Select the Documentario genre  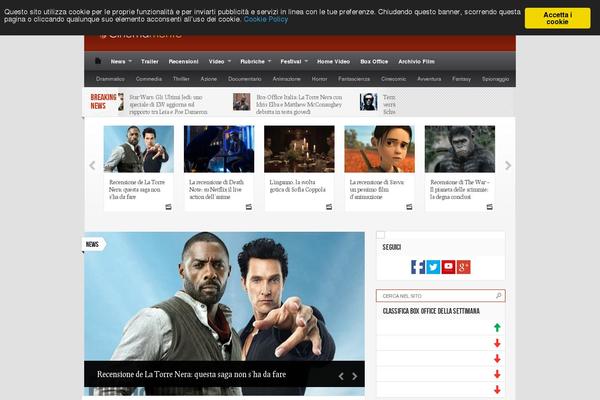[x=245, y=79]
